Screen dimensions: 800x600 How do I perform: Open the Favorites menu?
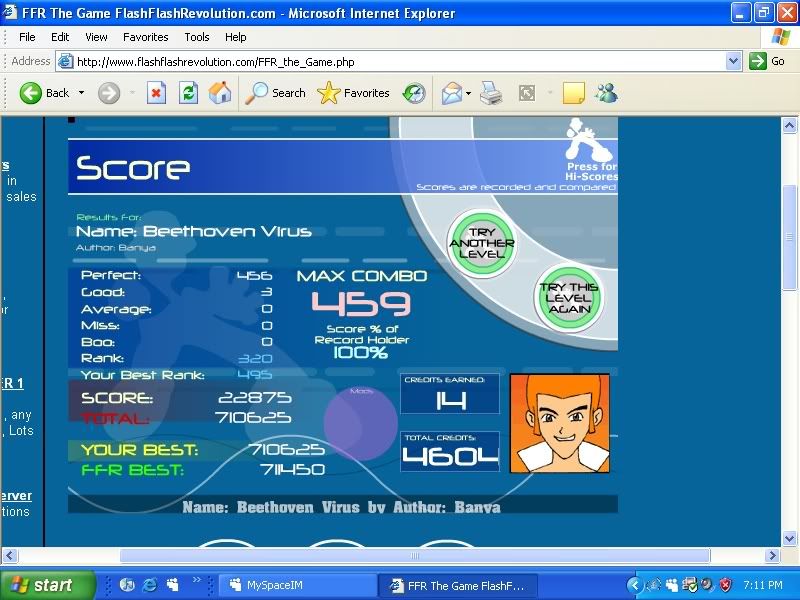click(146, 37)
